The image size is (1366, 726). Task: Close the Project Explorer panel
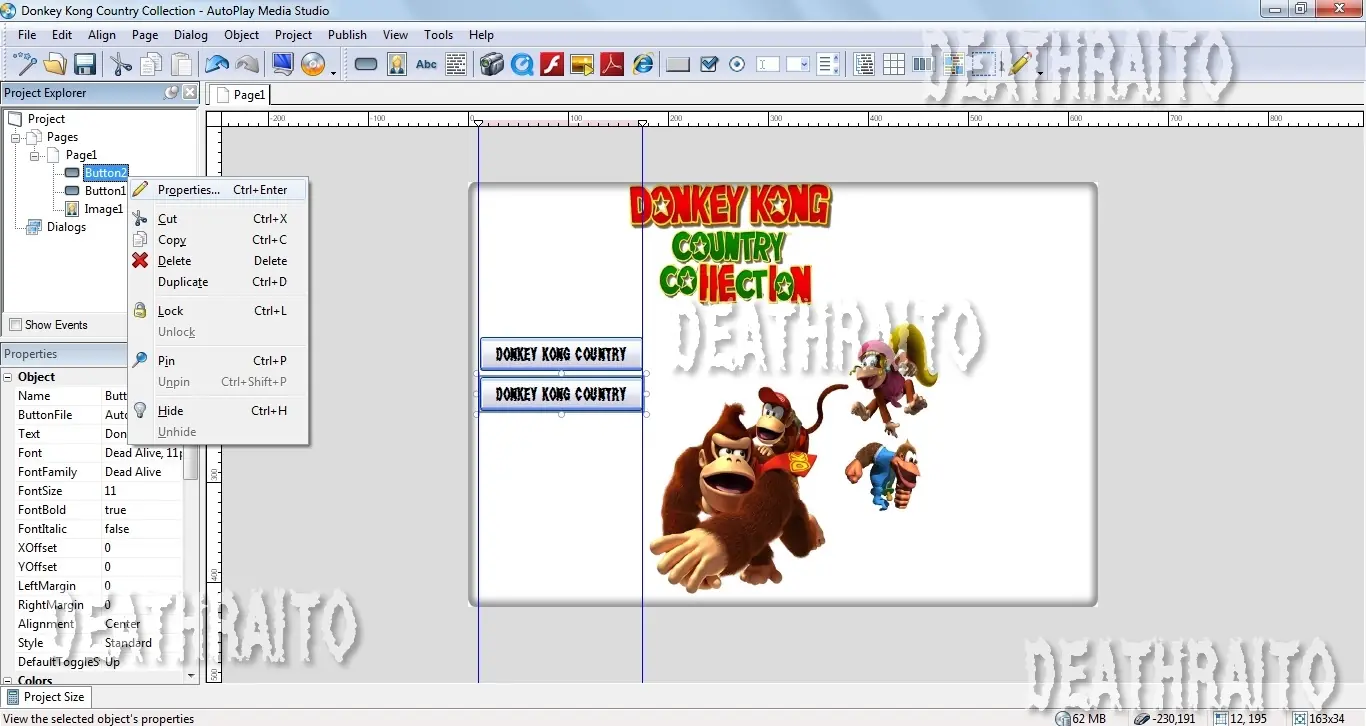pos(190,93)
